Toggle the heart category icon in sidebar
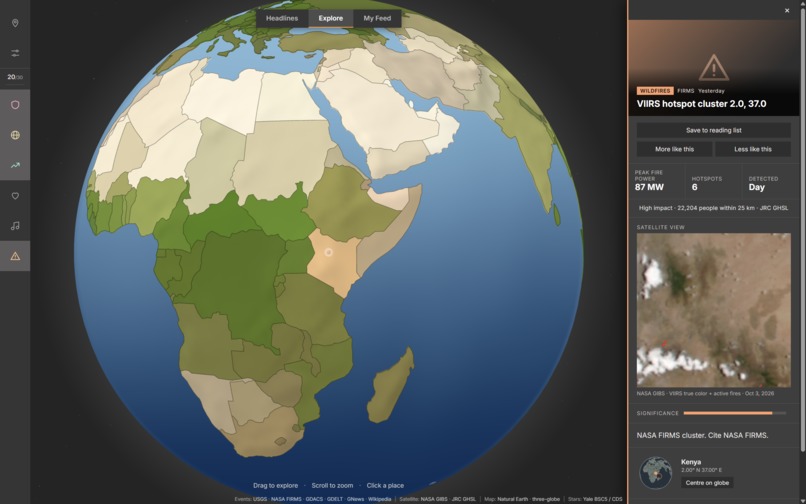Screen dimensions: 806x504 pyautogui.click(x=15, y=195)
